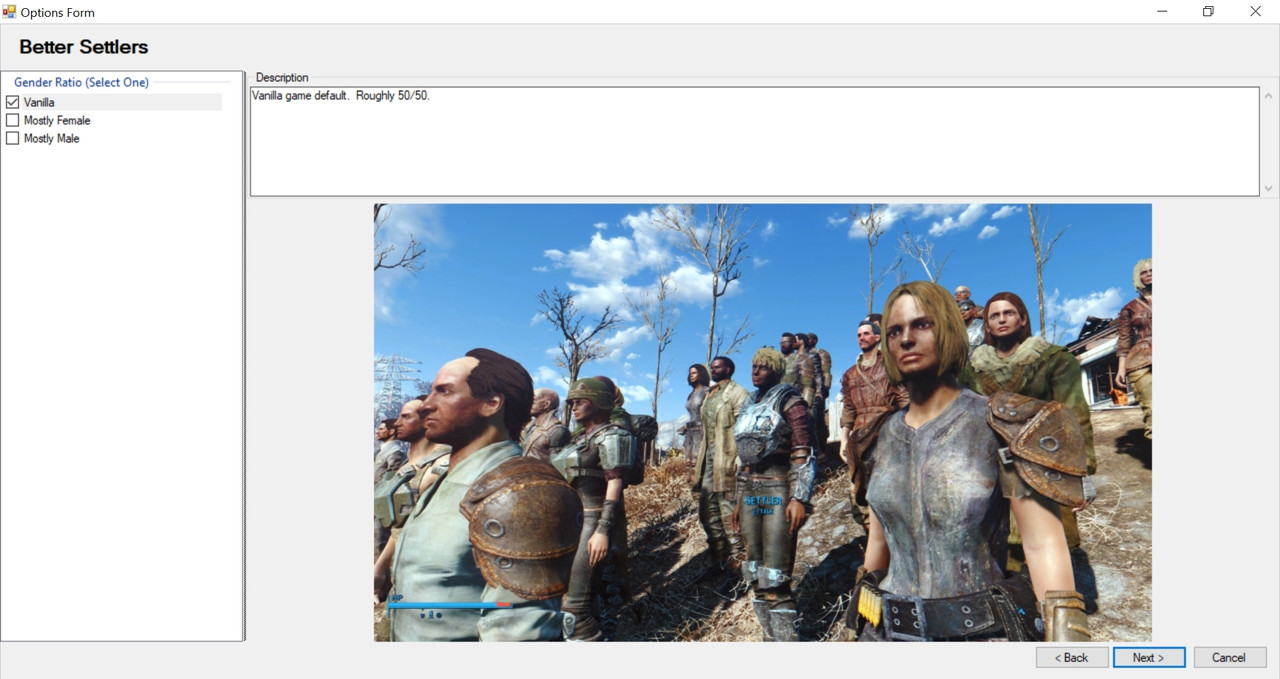Go to the next installer step
The image size is (1280, 679).
tap(1149, 657)
